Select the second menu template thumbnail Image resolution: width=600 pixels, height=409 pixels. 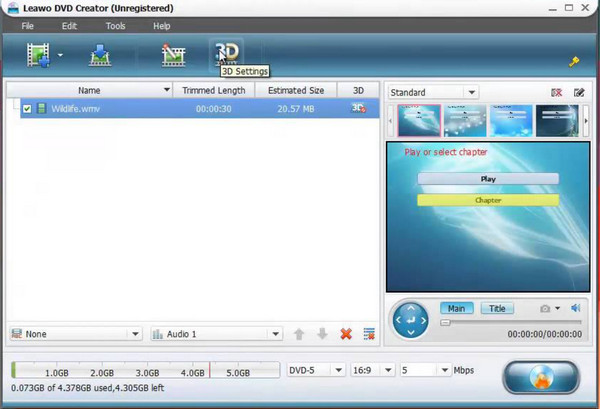pos(465,121)
